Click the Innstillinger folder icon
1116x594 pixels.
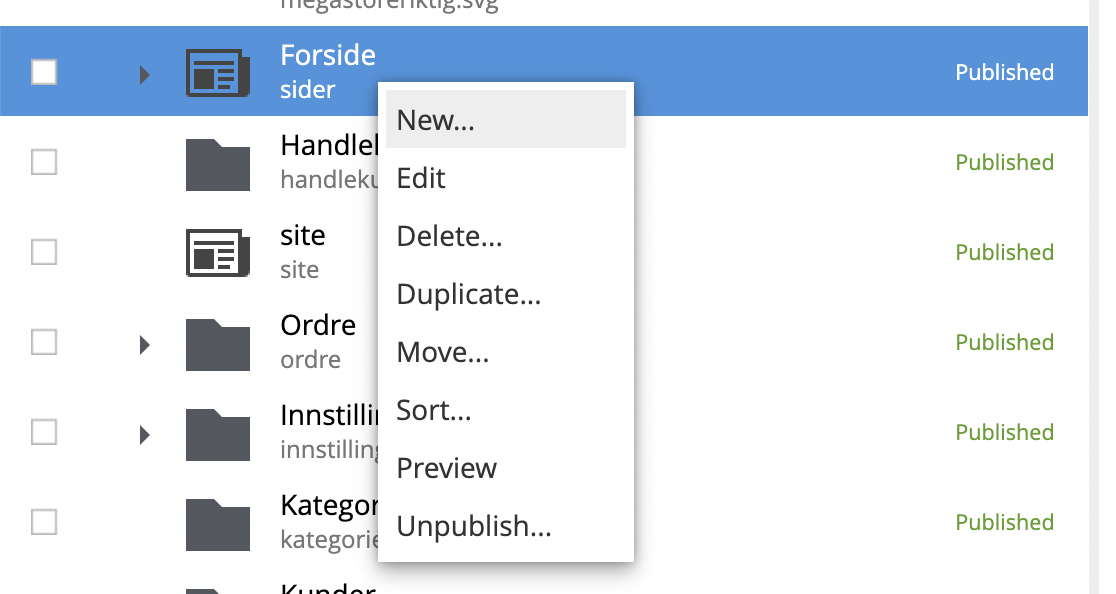pyautogui.click(x=217, y=433)
